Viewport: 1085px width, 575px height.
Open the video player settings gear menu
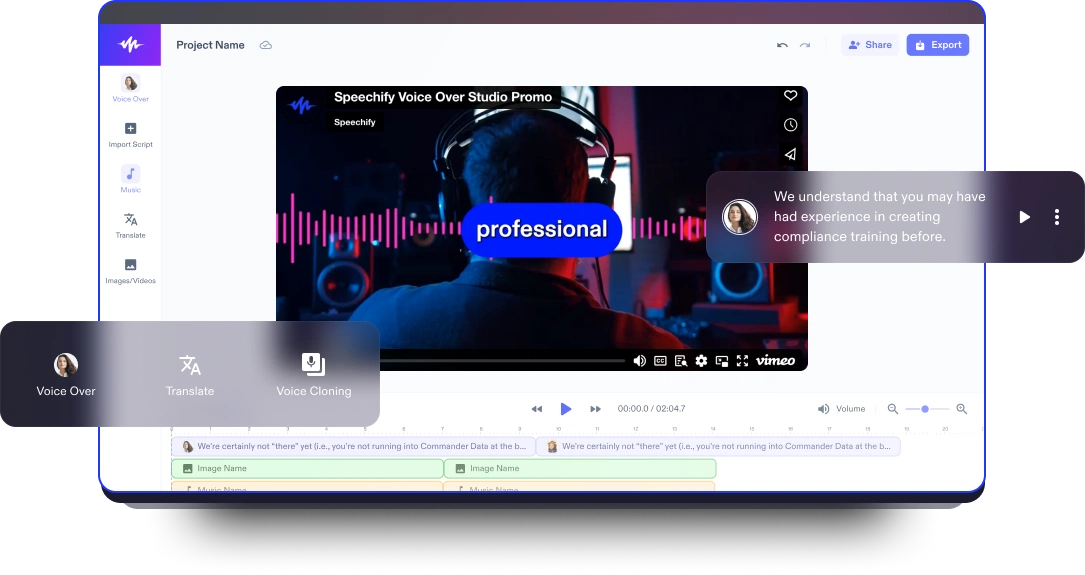pos(701,361)
